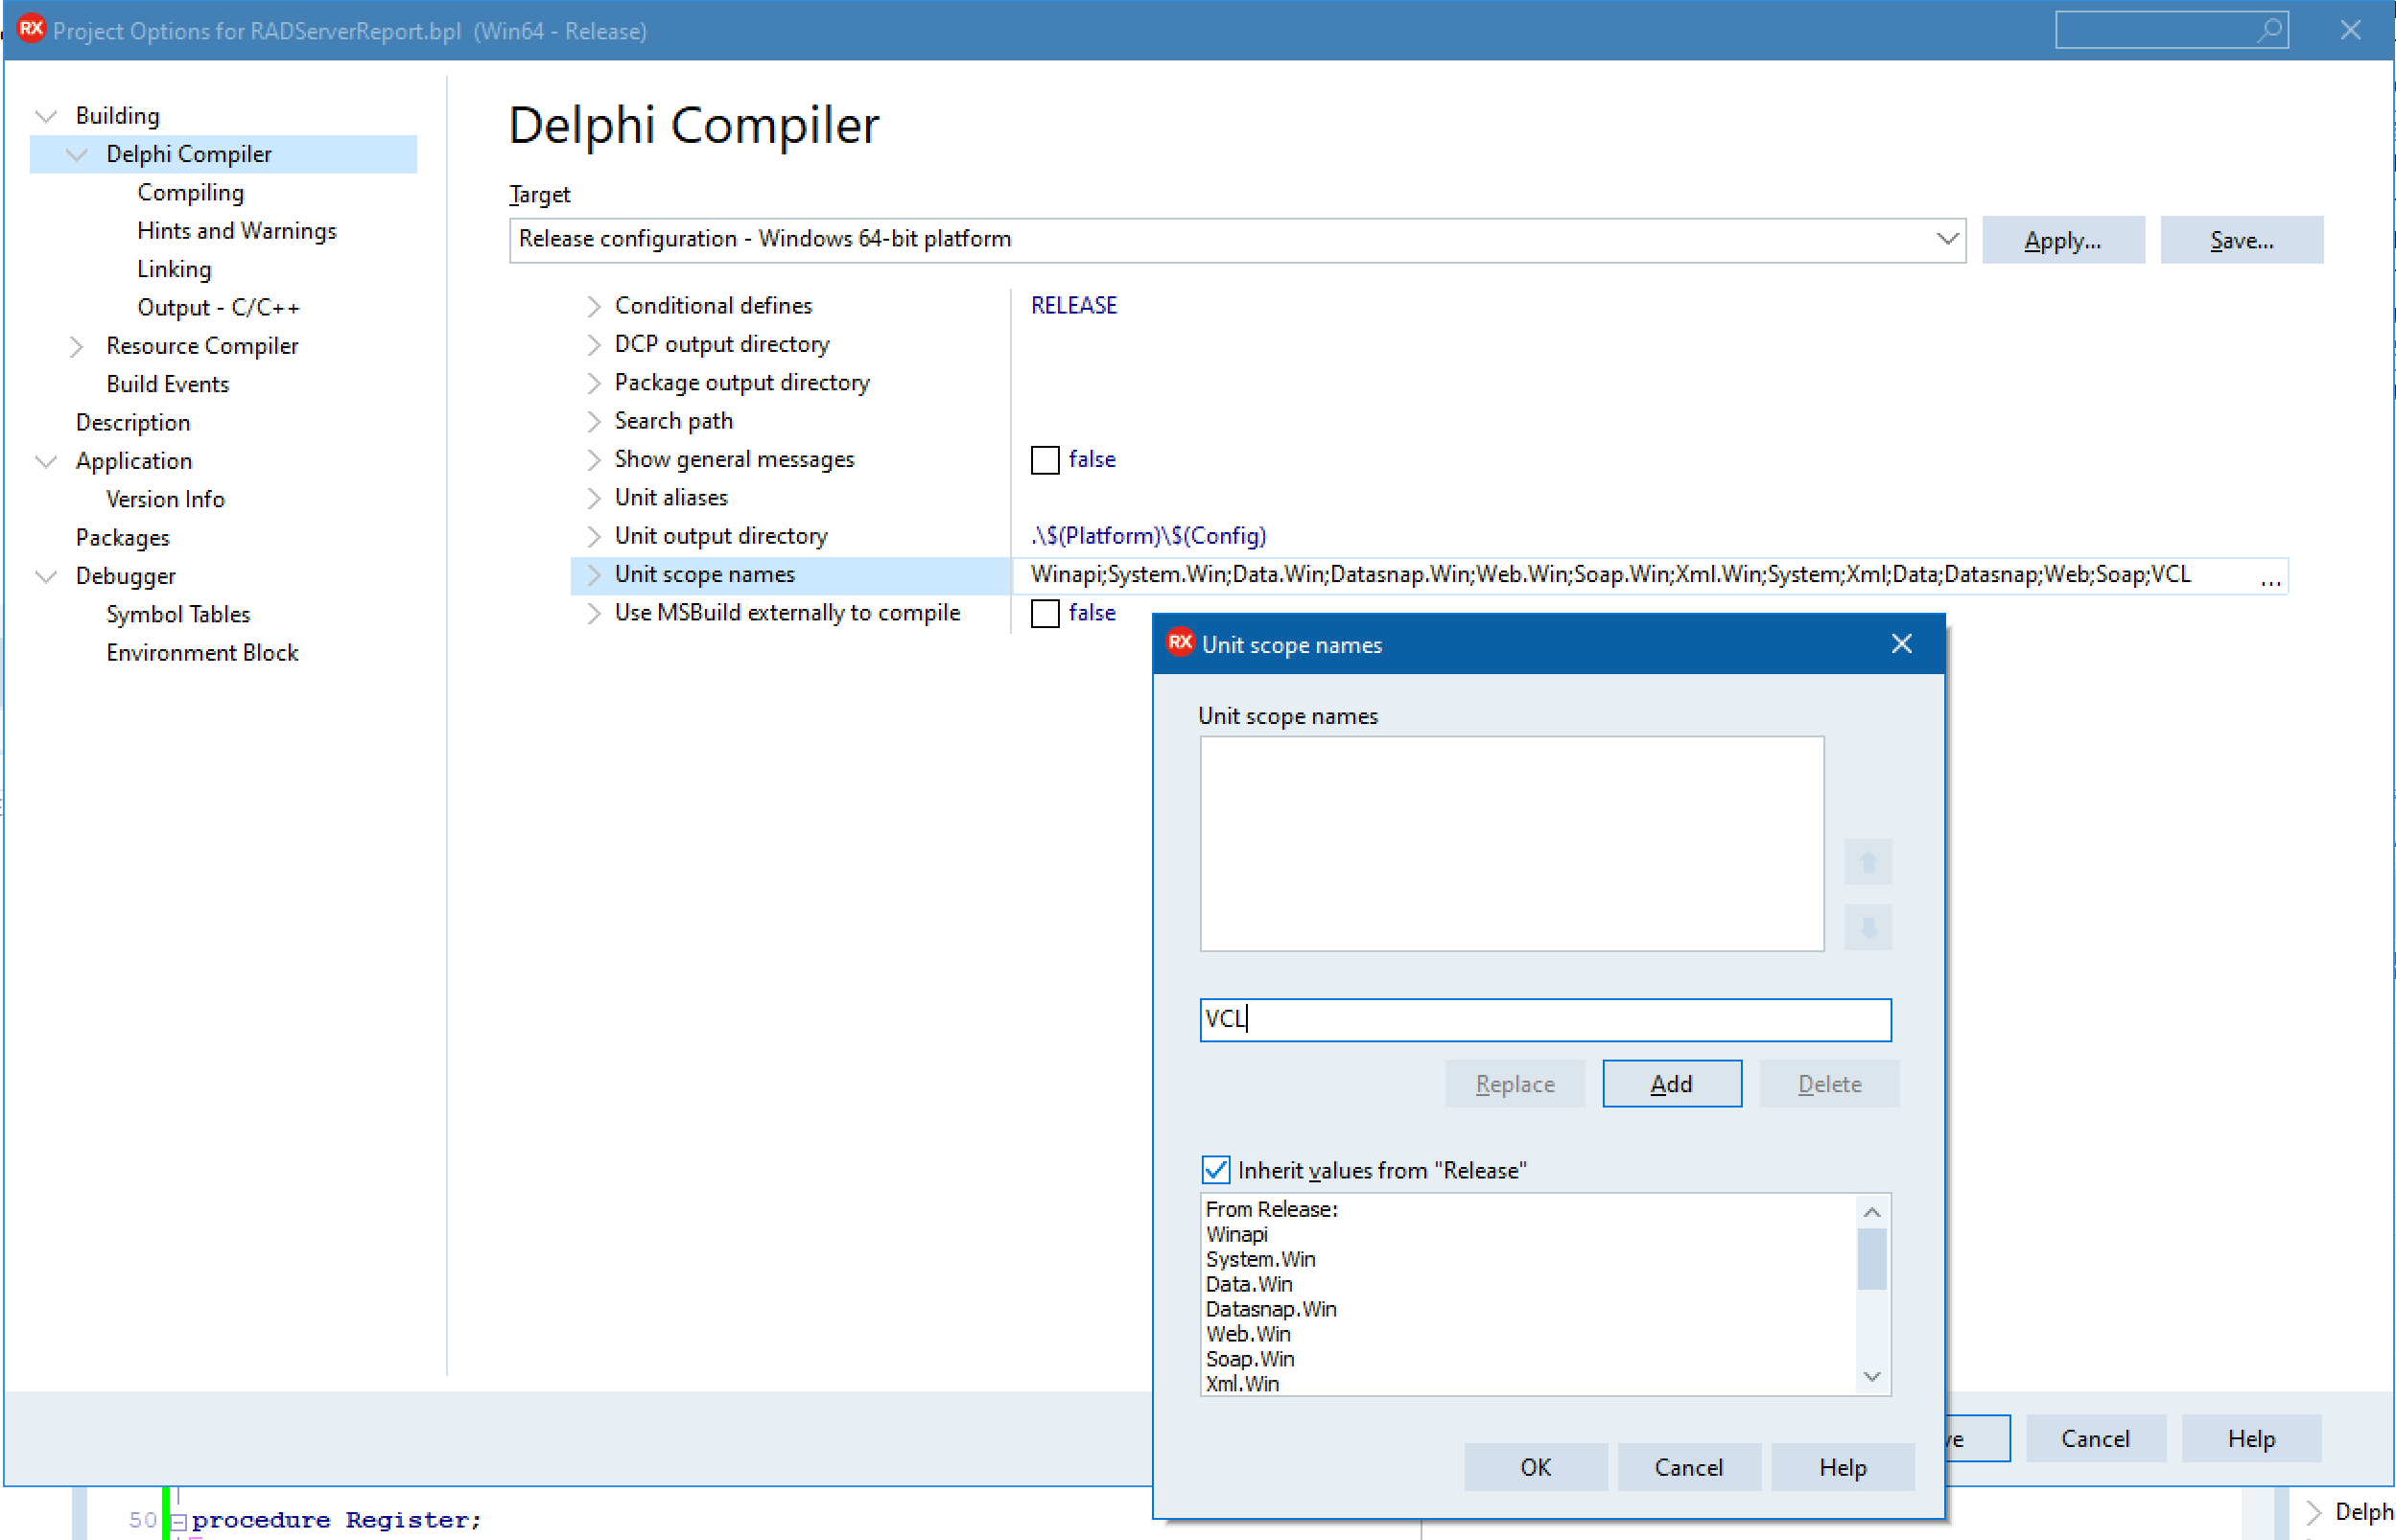
Task: Select Packages in options tree
Action: 122,538
